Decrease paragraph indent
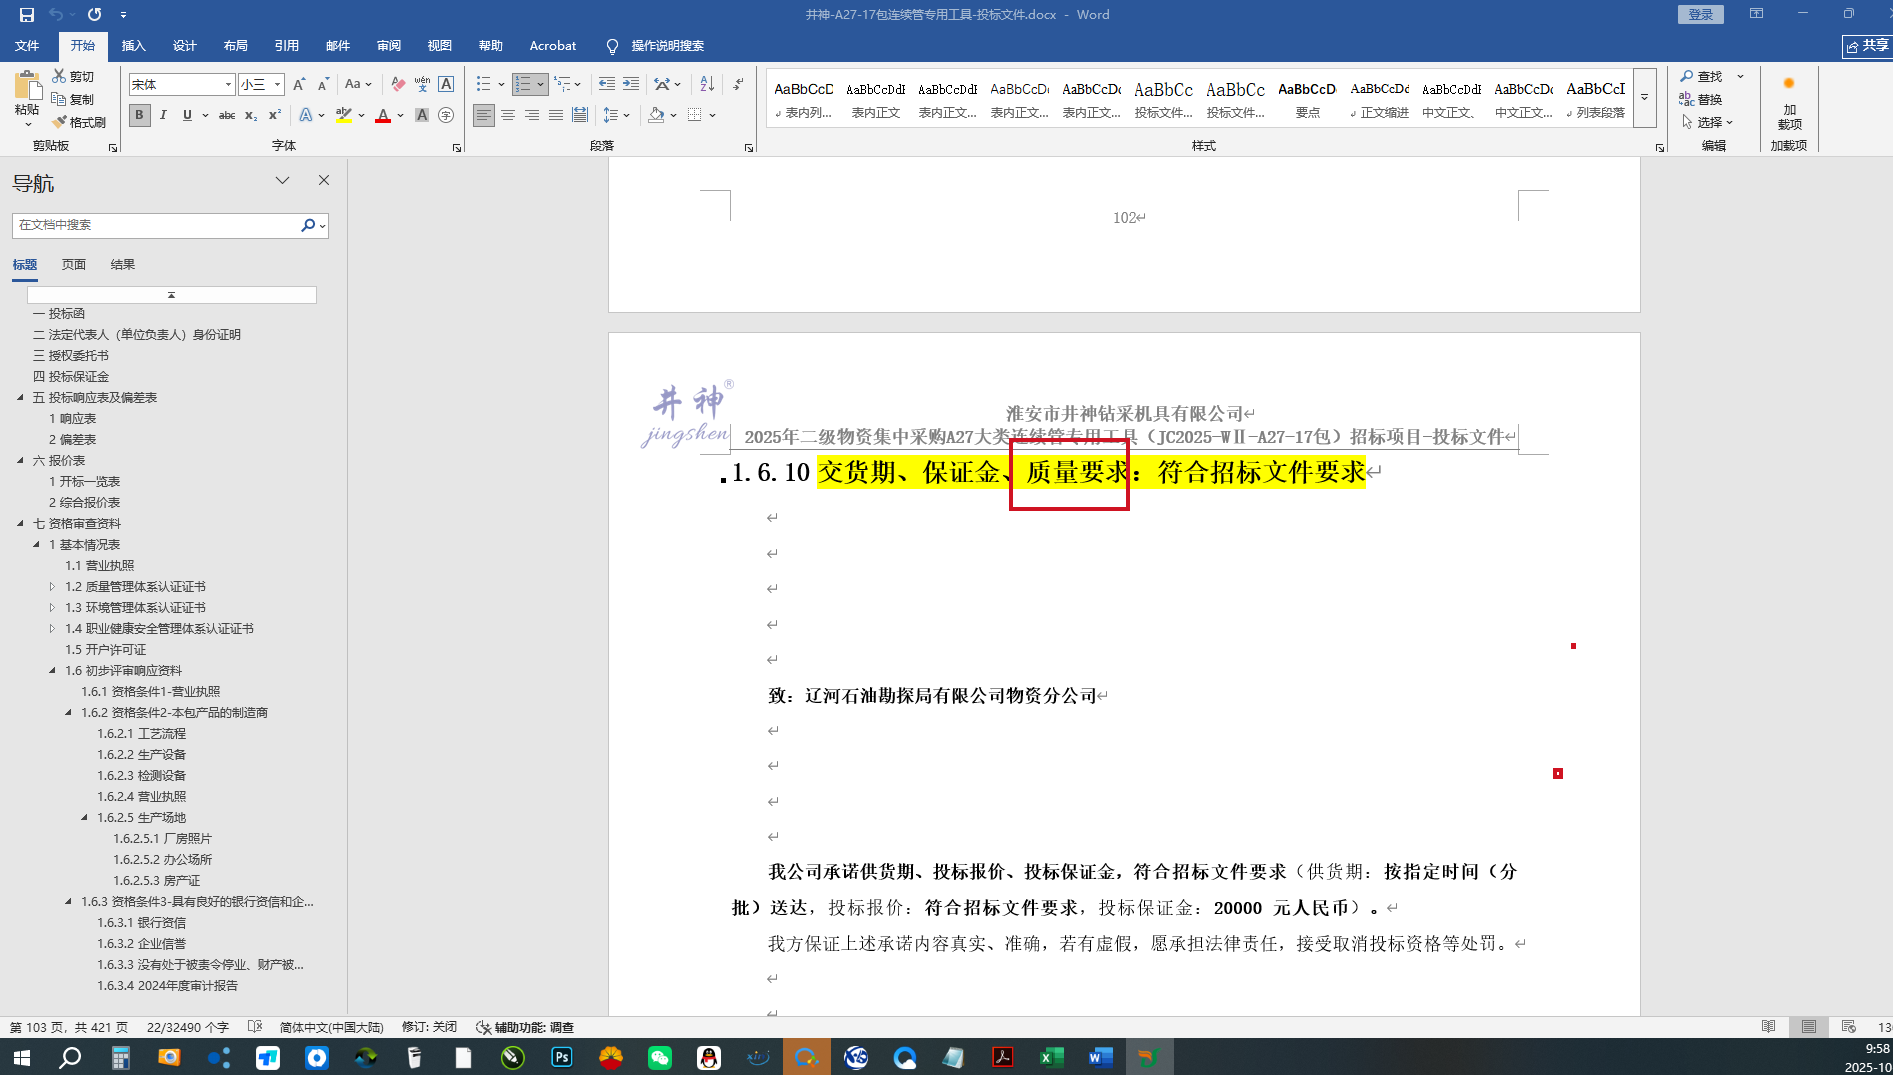This screenshot has height=1075, width=1893. (x=606, y=85)
